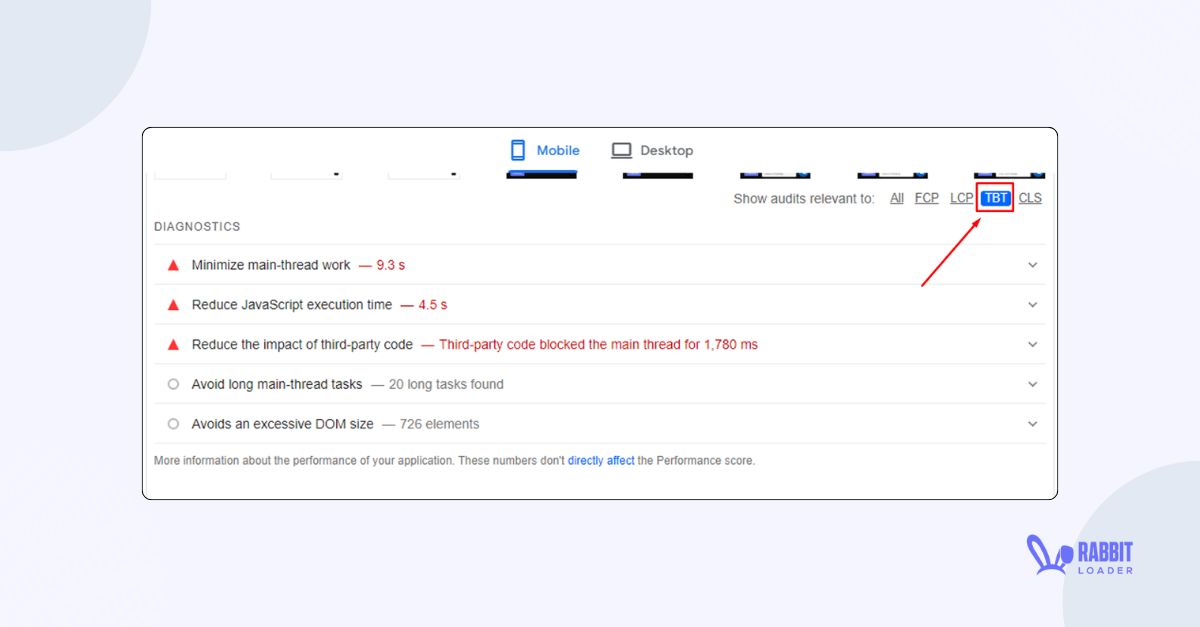The width and height of the screenshot is (1200, 627).
Task: Select the warning triangle for JavaScript execution time
Action: (x=172, y=304)
